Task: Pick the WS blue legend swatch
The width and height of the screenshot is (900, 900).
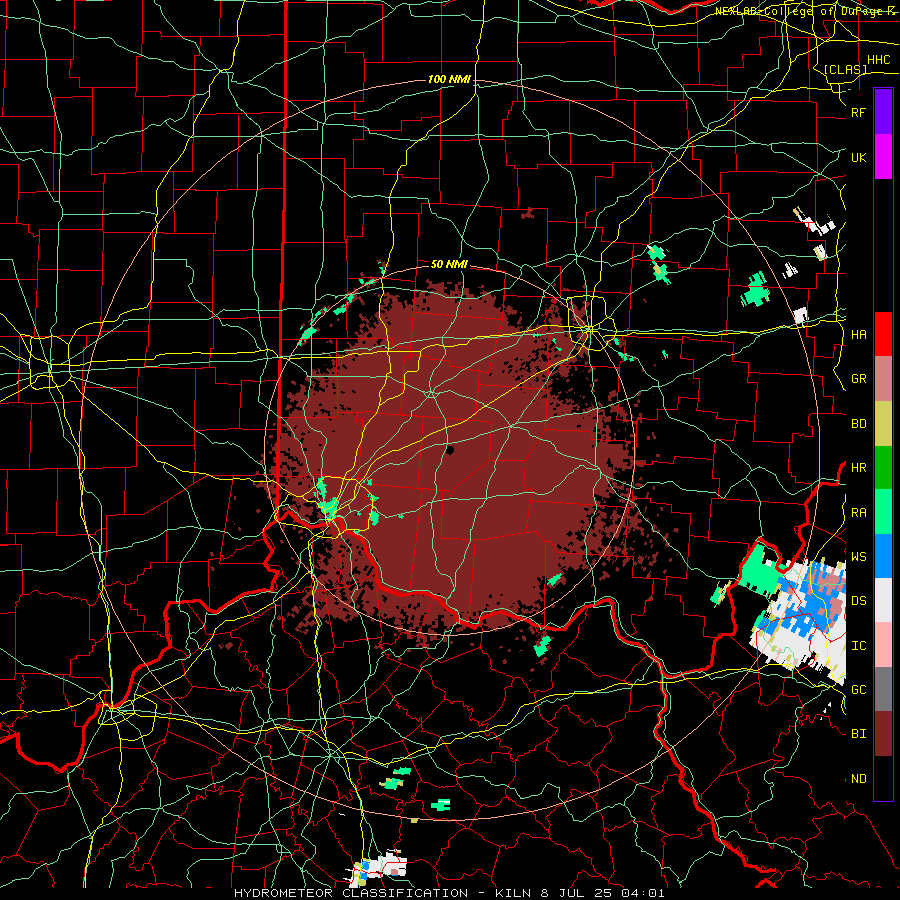Action: 883,556
